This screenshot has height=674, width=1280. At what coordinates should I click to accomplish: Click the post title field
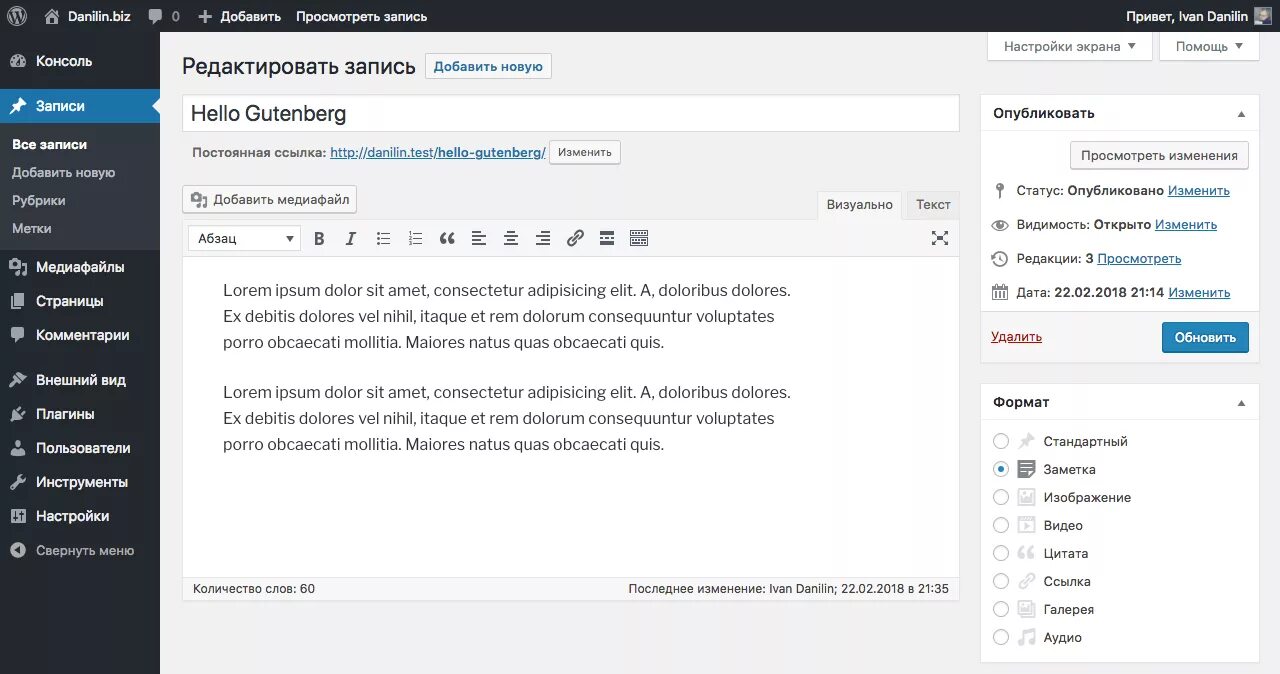(570, 114)
